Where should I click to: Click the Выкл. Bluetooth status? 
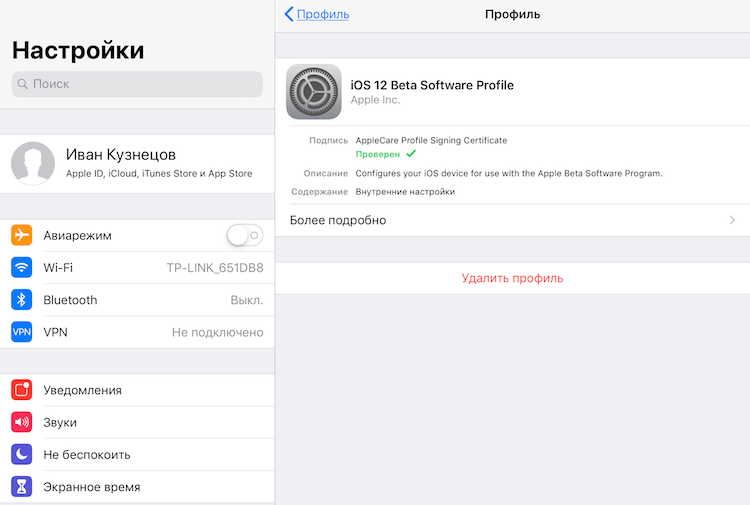pyautogui.click(x=247, y=300)
